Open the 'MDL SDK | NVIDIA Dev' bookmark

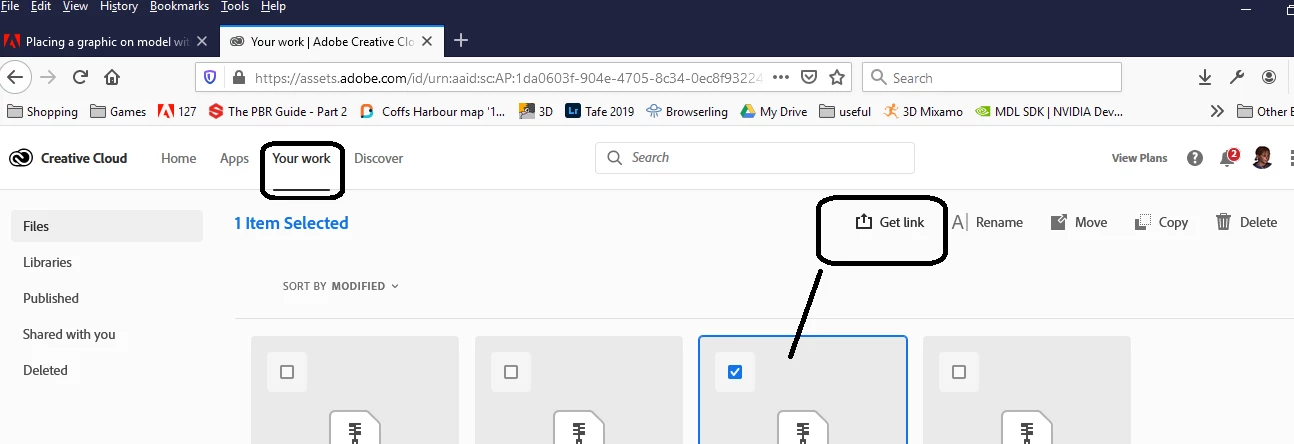[x=1049, y=111]
